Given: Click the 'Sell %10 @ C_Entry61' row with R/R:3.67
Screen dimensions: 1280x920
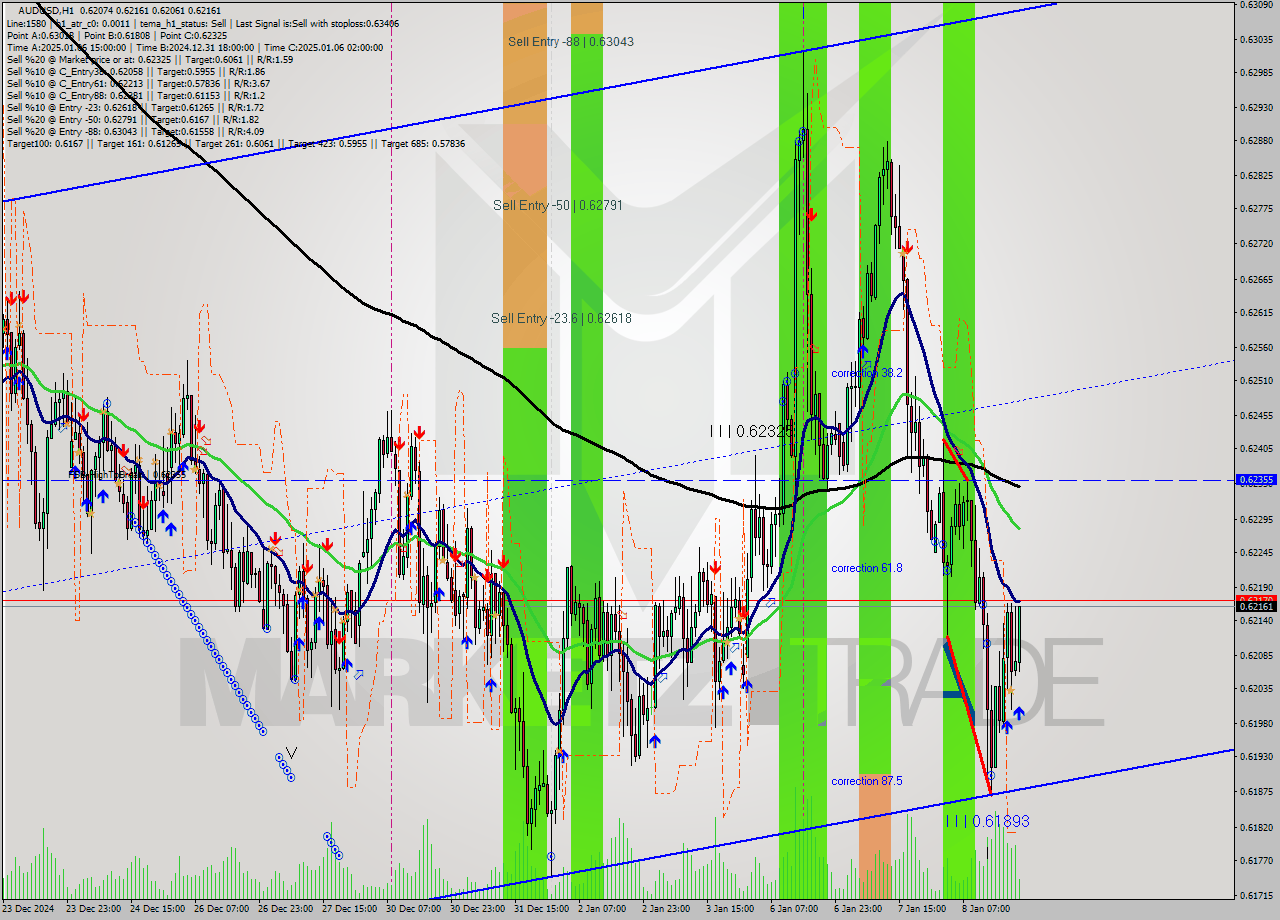Looking at the screenshot, I should coord(138,84).
